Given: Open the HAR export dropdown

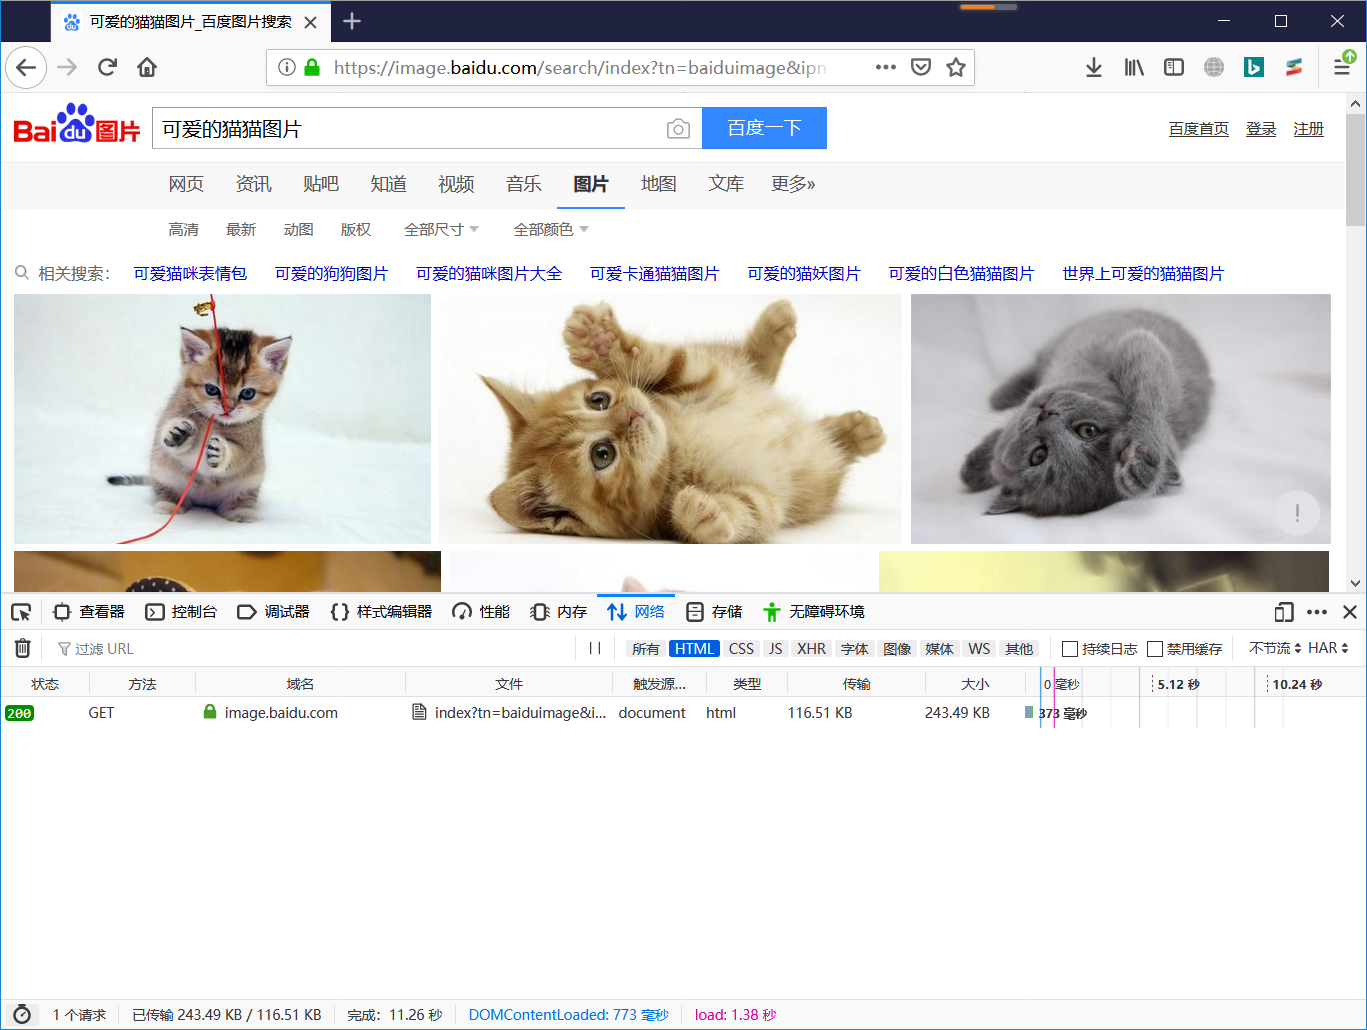Looking at the screenshot, I should [x=1328, y=648].
